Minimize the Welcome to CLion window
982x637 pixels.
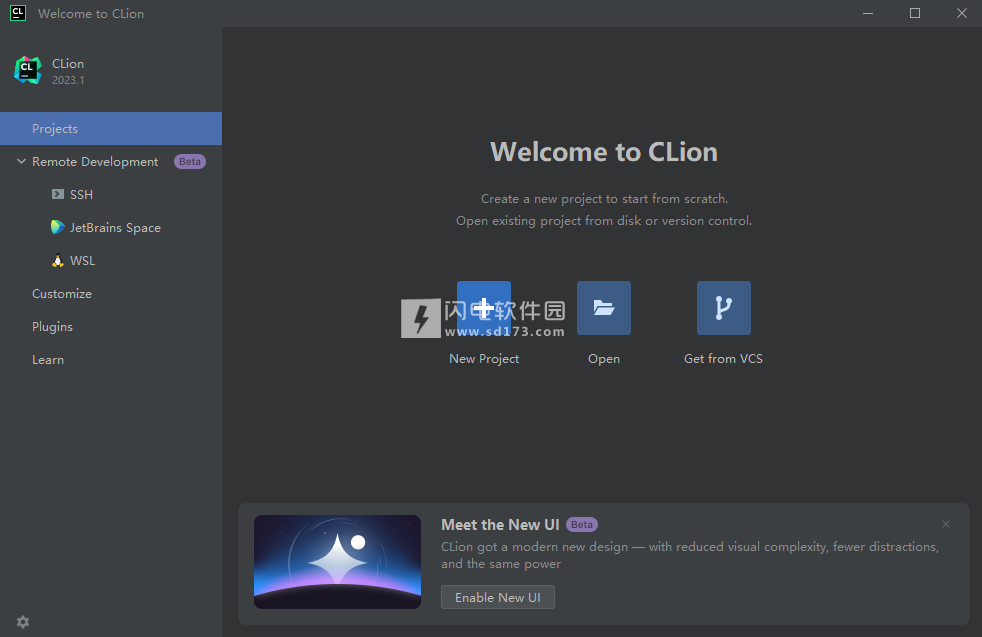point(868,13)
